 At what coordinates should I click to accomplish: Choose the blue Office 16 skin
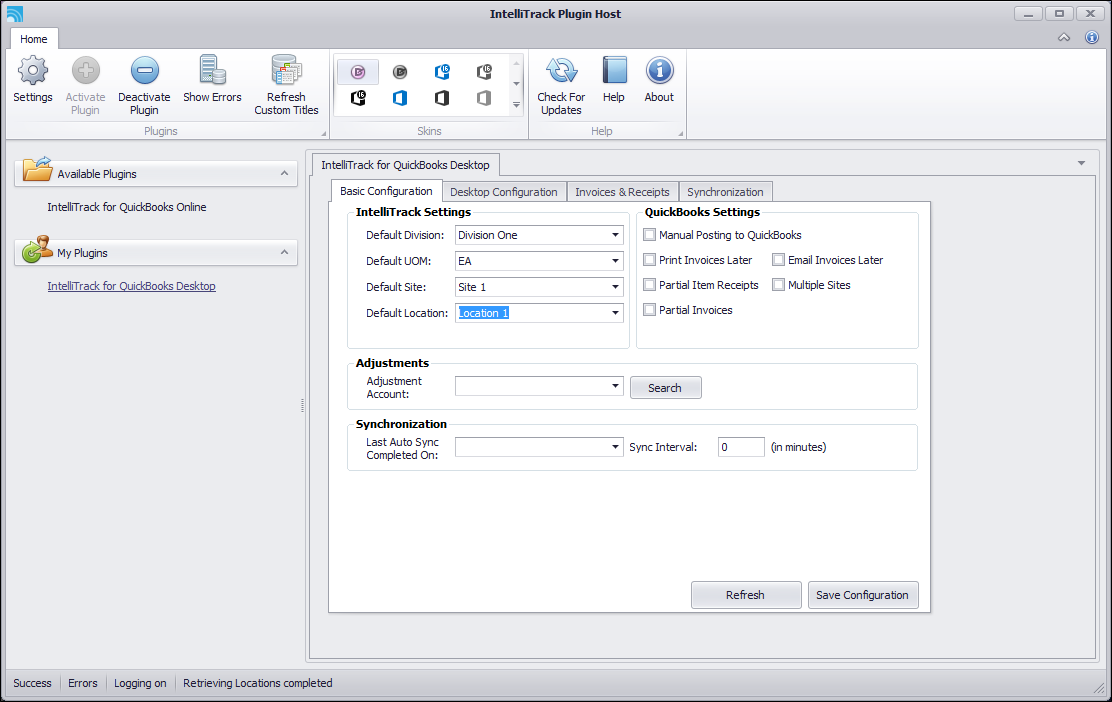point(442,72)
